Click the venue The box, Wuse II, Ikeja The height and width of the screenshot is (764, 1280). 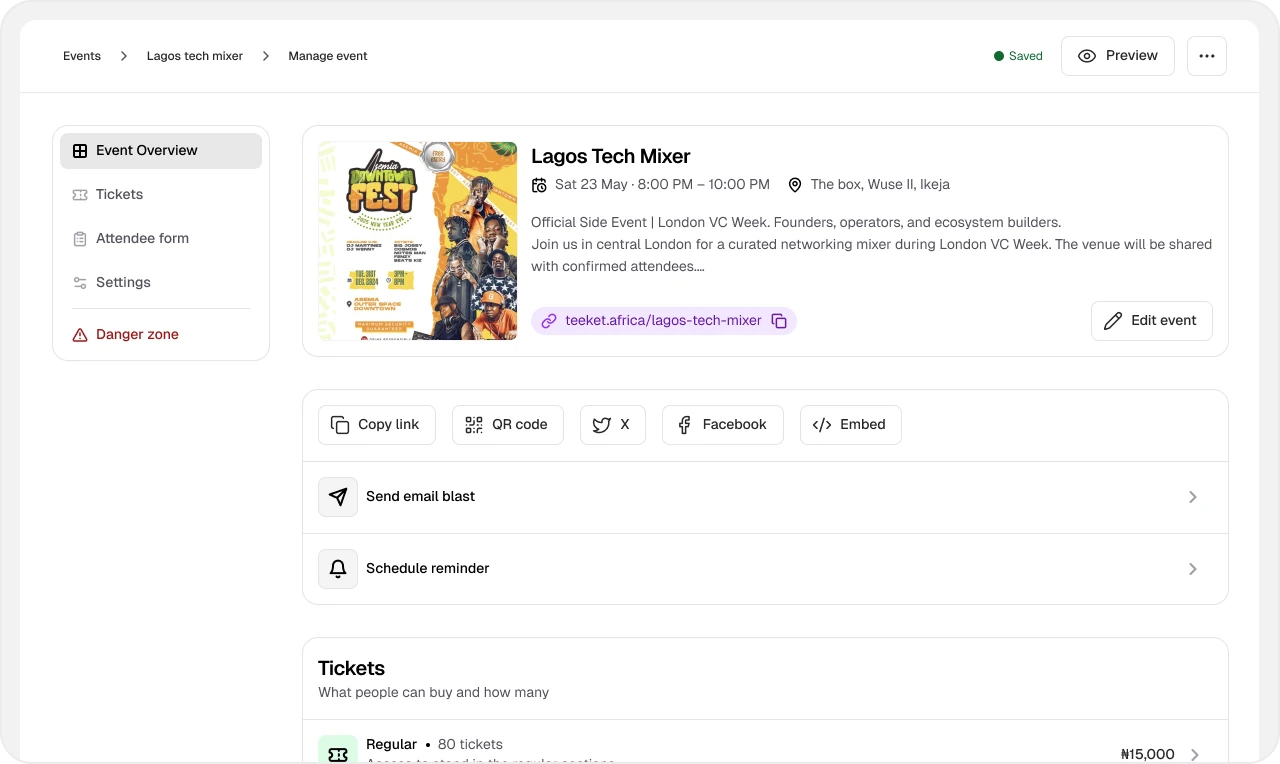click(x=880, y=184)
